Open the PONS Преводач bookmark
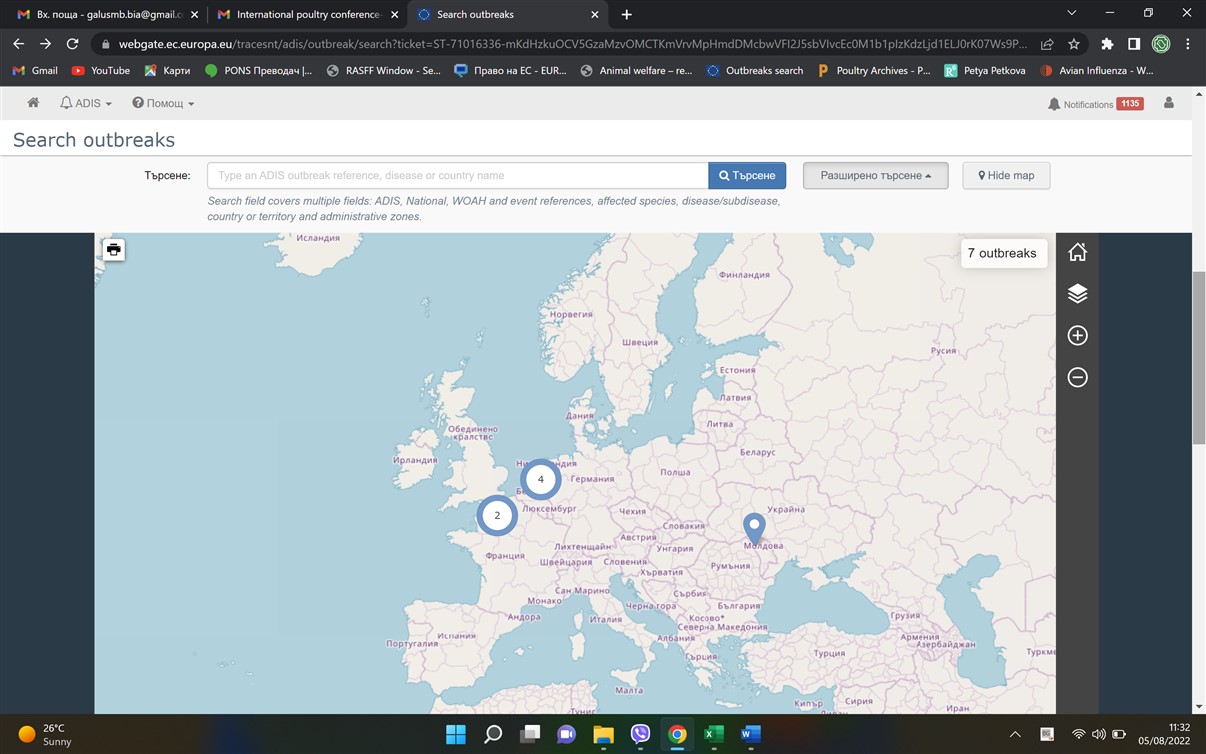The width and height of the screenshot is (1206, 754). (258, 71)
